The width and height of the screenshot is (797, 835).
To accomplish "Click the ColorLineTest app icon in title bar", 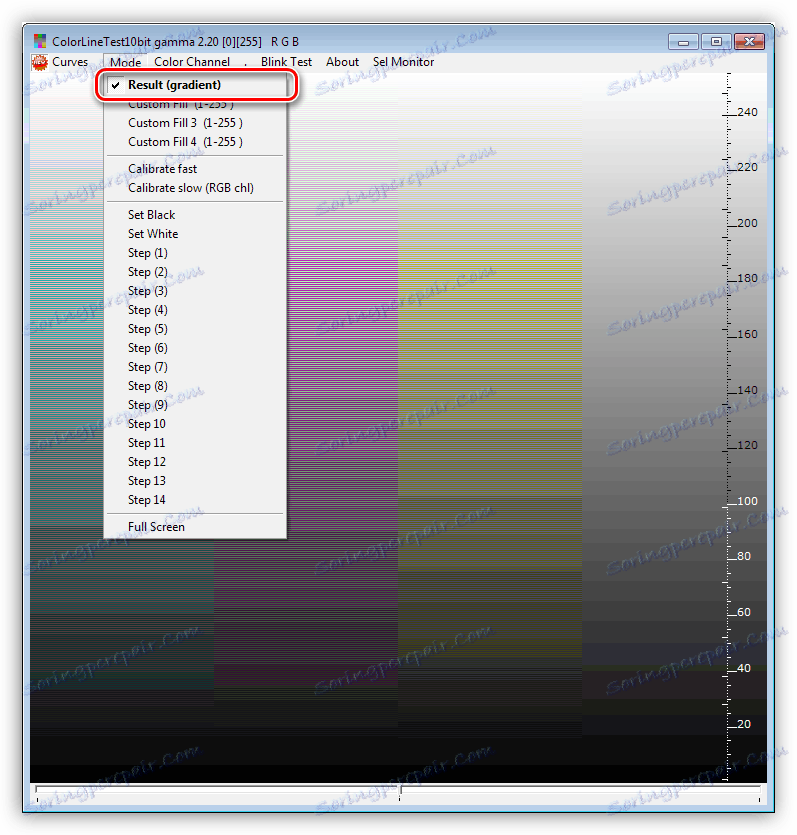I will click(x=40, y=41).
